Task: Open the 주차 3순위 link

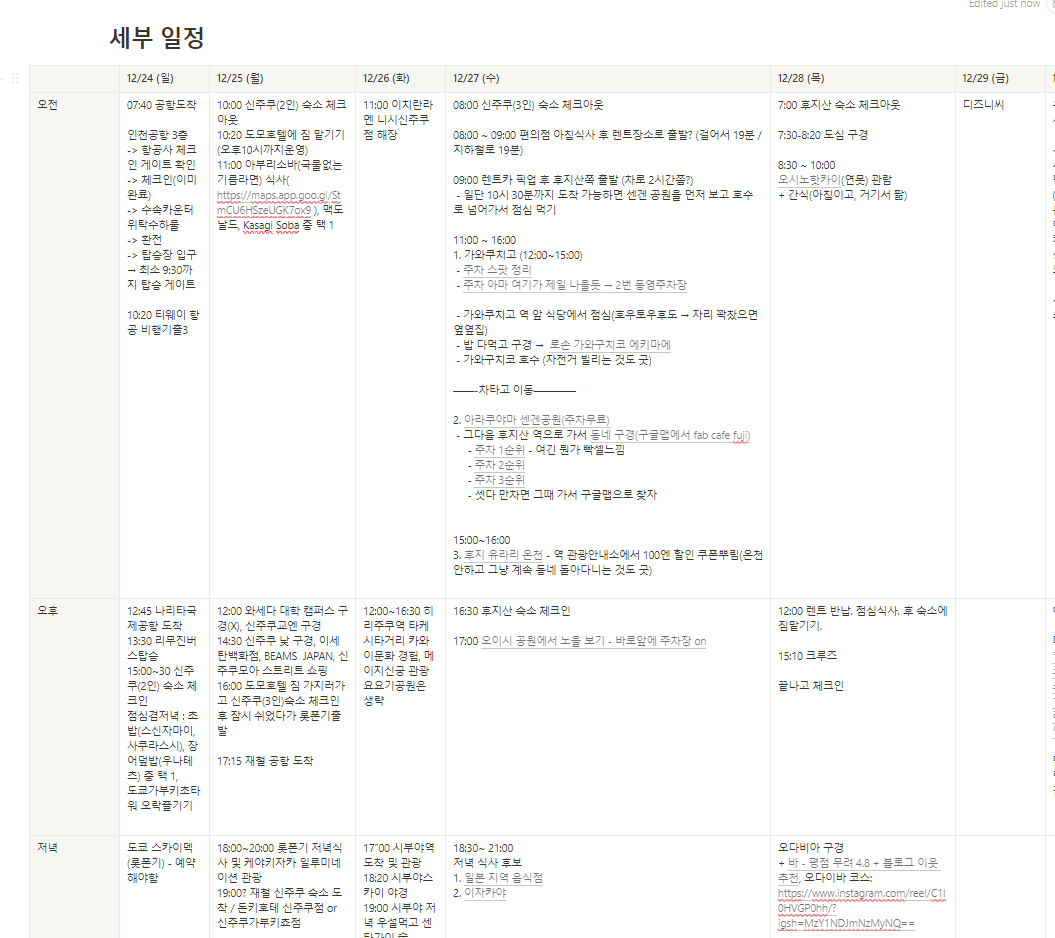Action: tap(499, 479)
